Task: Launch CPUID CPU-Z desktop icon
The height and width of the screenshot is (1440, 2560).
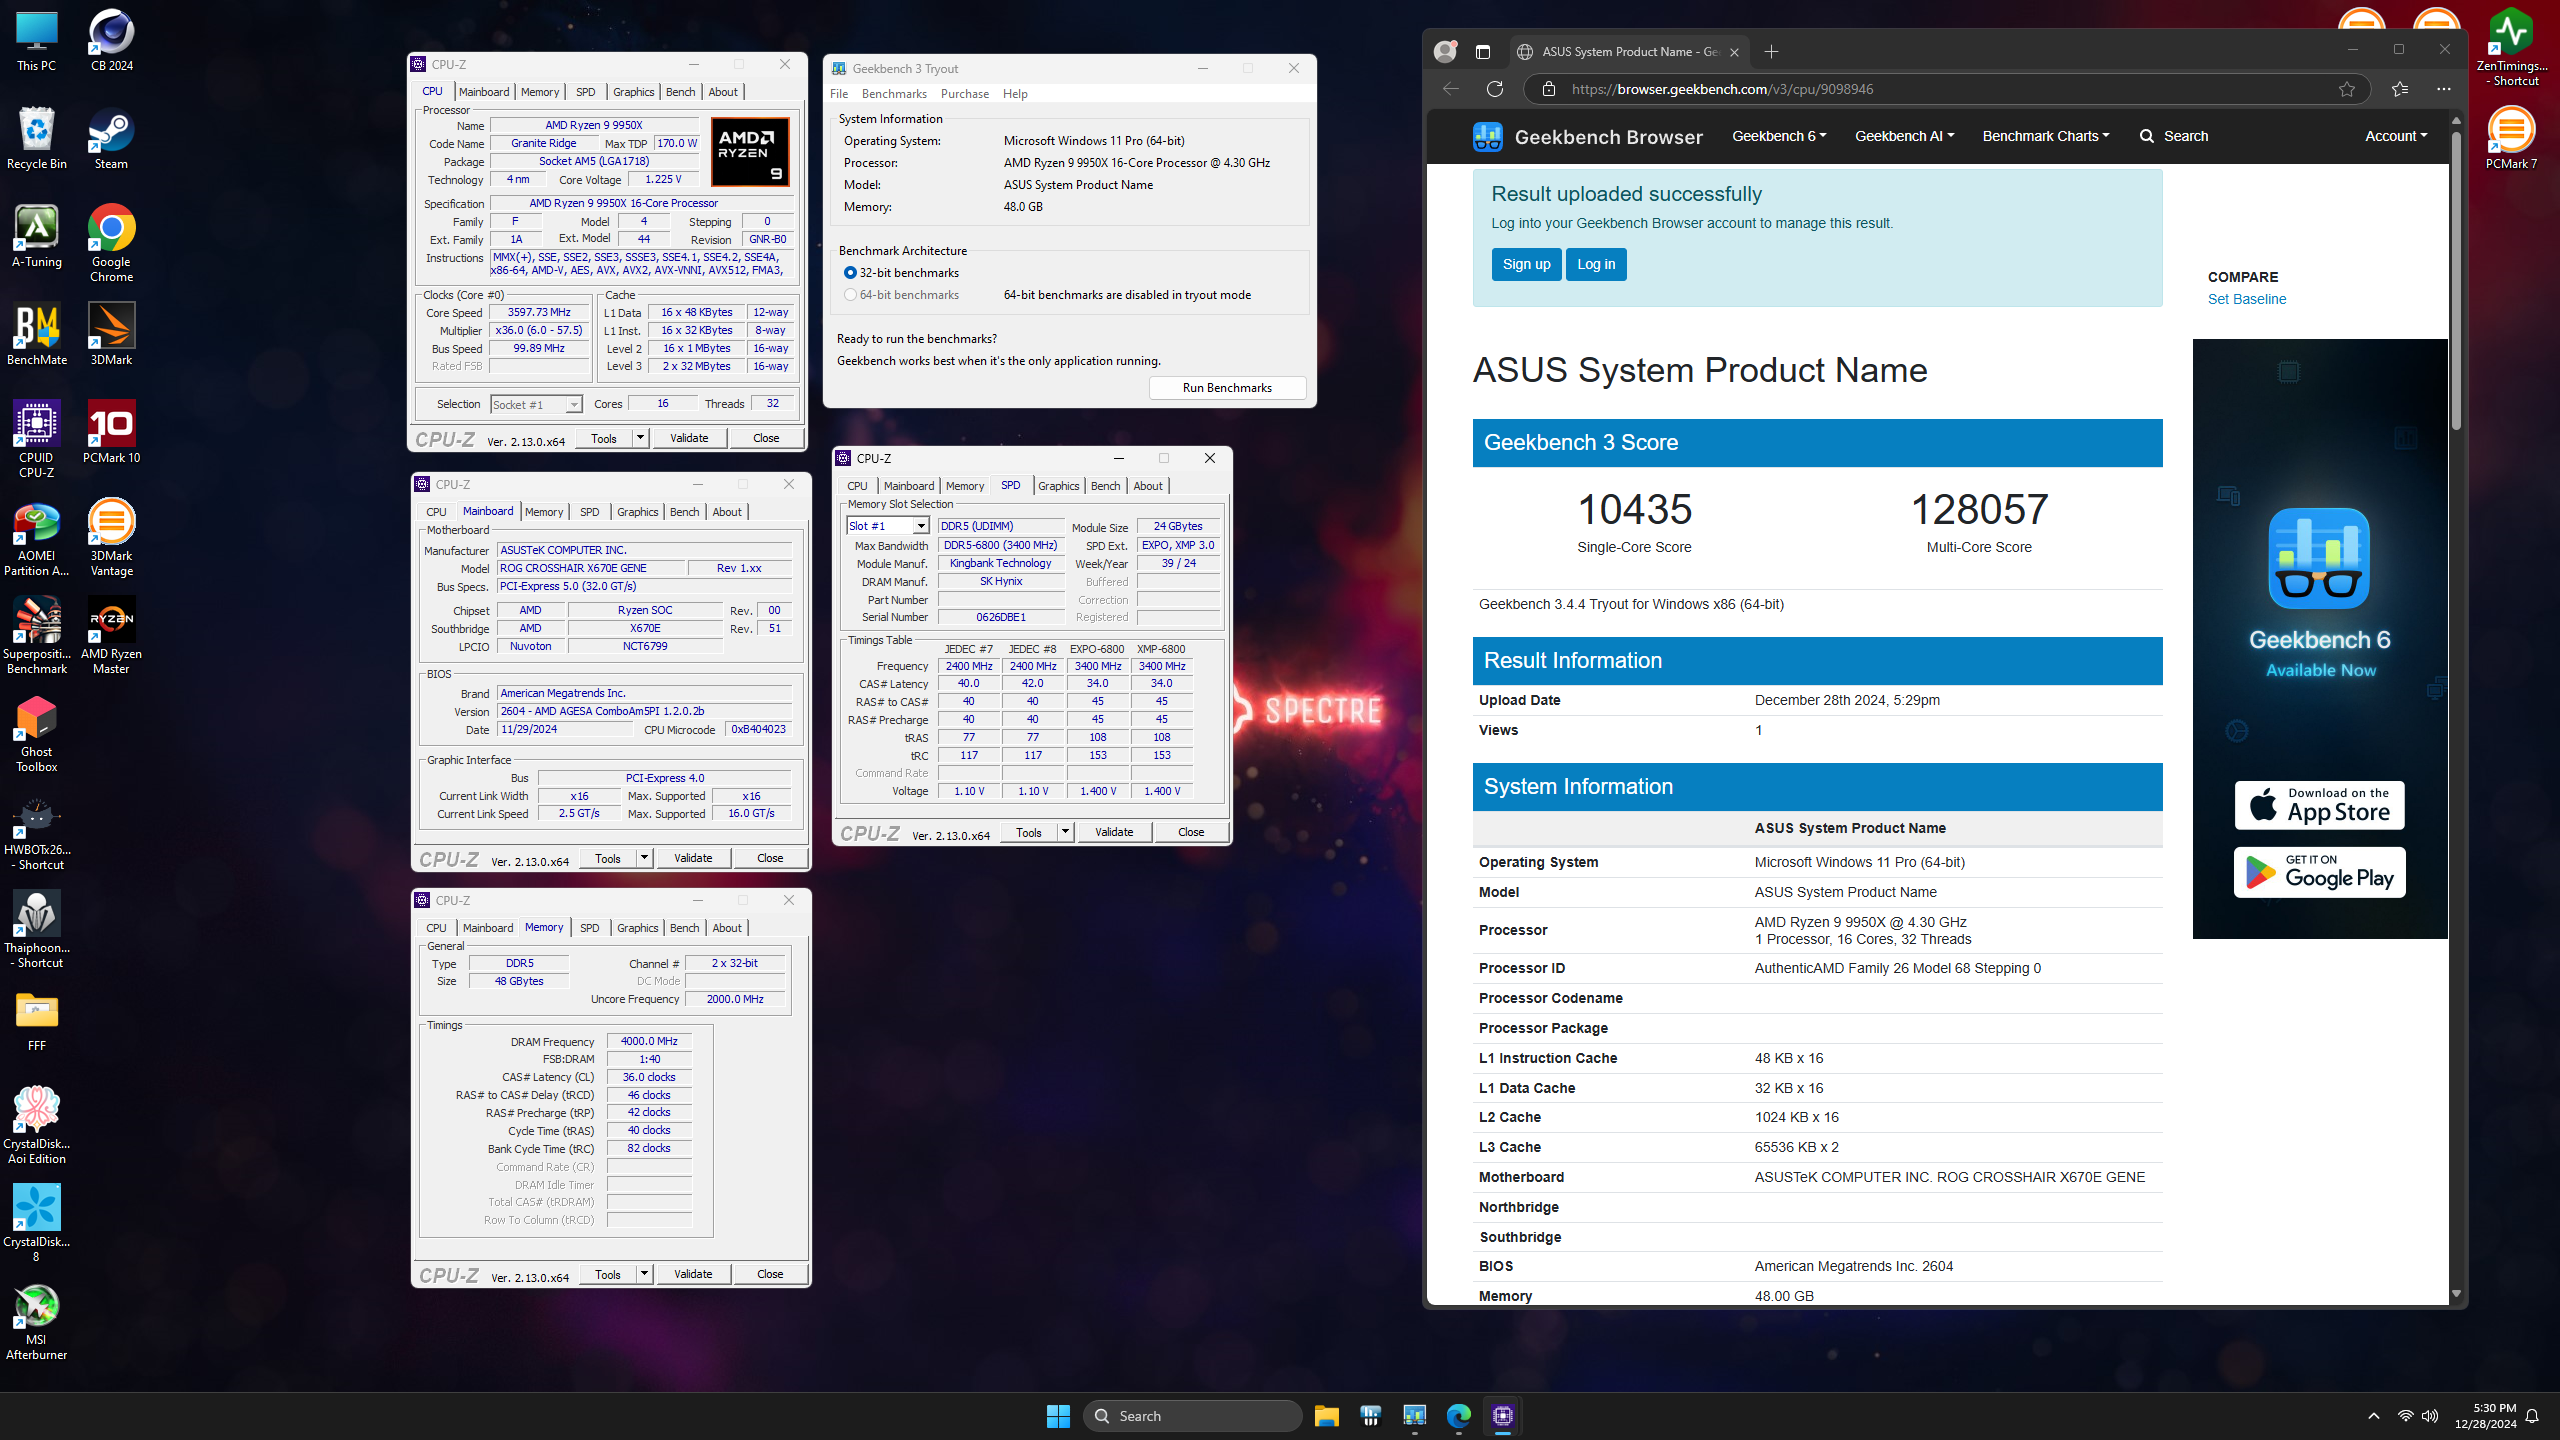Action: tap(37, 439)
